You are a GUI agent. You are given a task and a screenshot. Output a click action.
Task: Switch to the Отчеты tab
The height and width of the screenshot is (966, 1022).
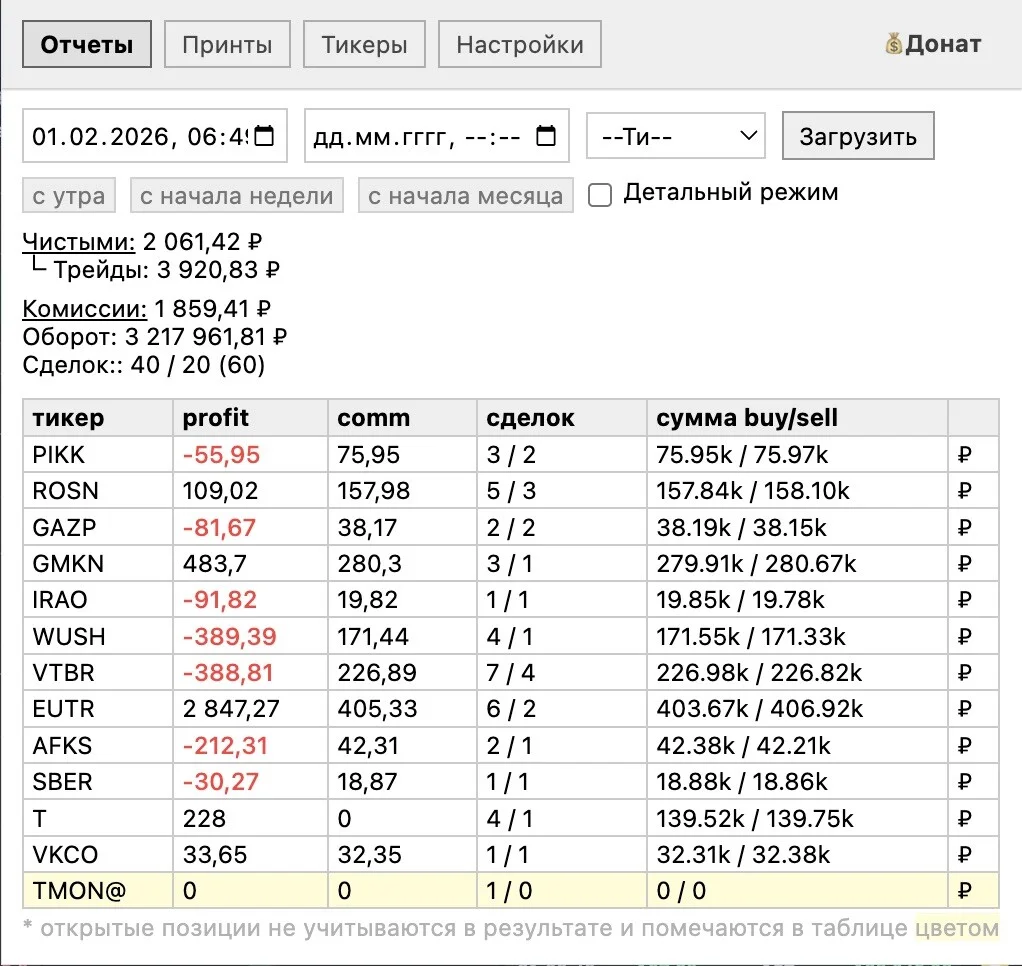(x=87, y=44)
